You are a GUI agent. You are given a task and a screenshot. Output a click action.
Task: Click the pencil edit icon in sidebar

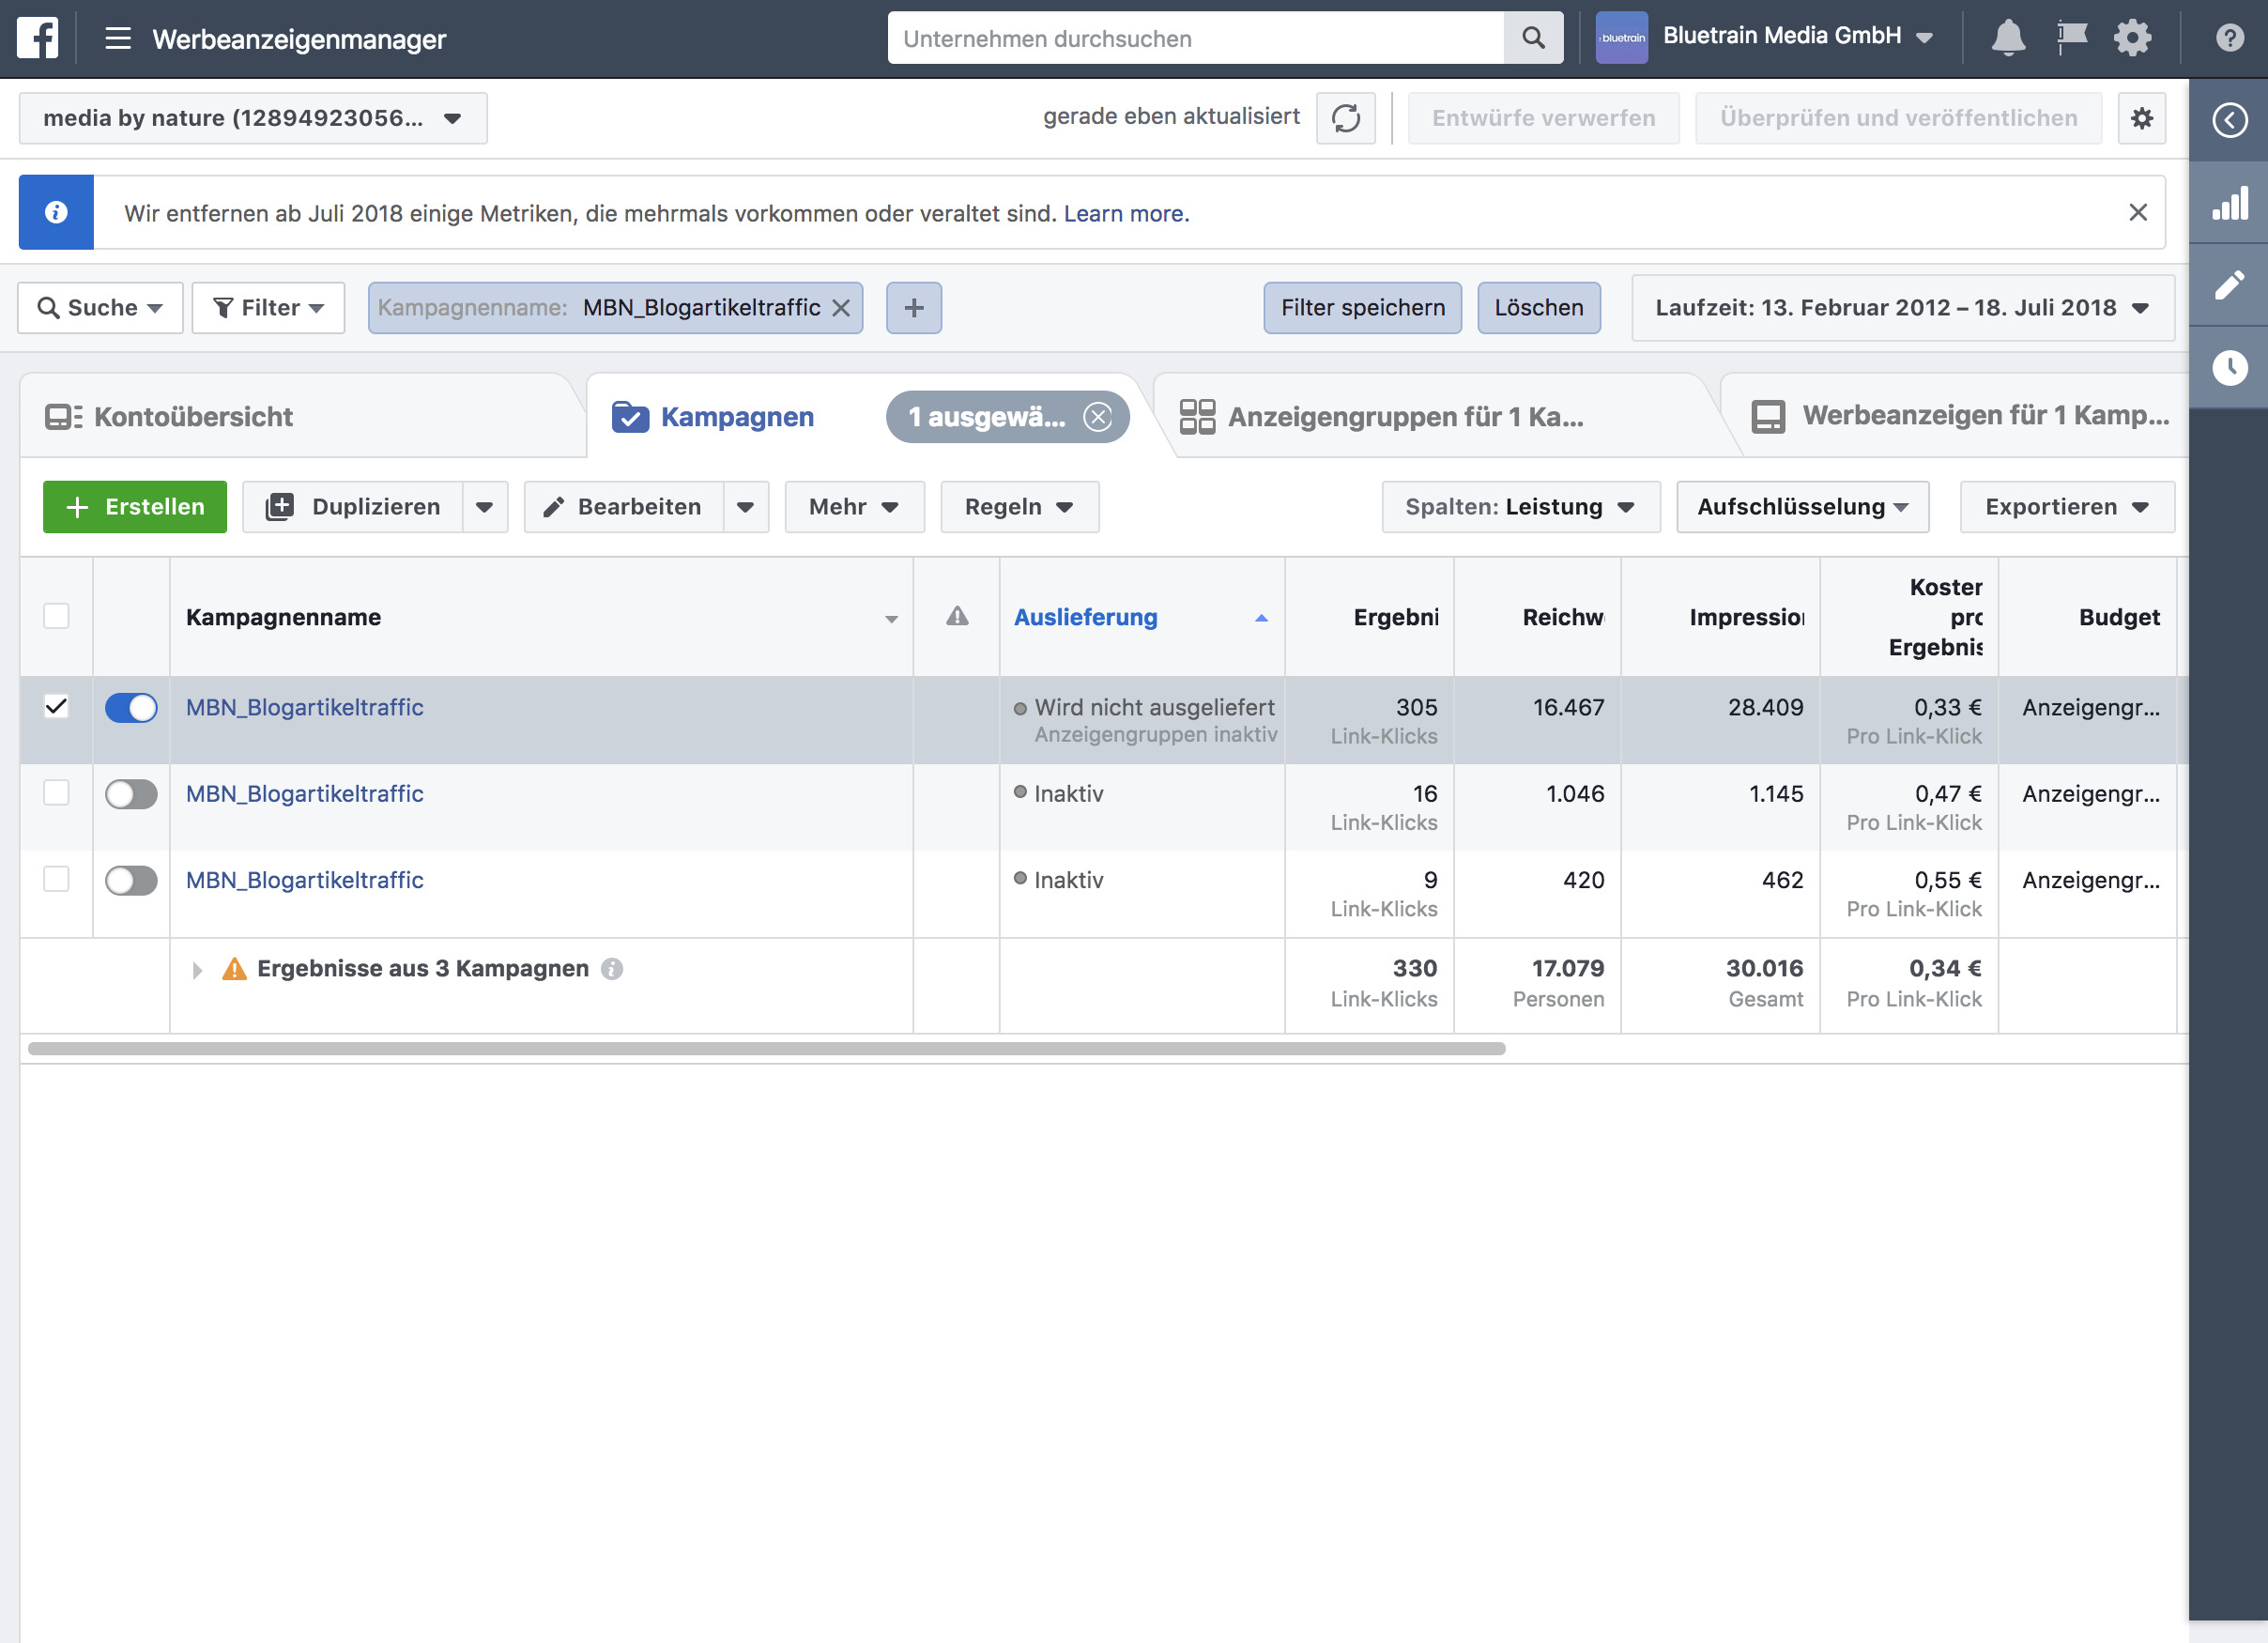pos(2229,285)
